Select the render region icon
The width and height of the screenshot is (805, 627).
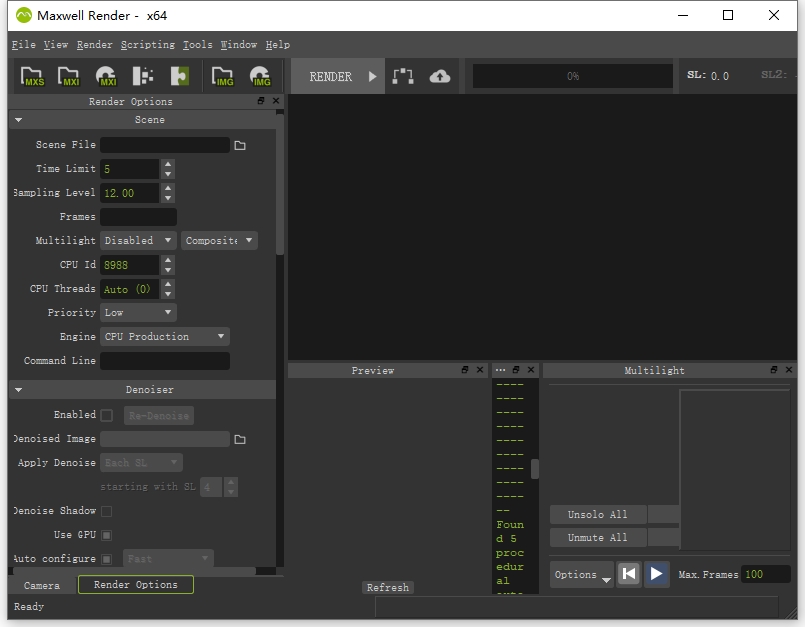coord(403,76)
